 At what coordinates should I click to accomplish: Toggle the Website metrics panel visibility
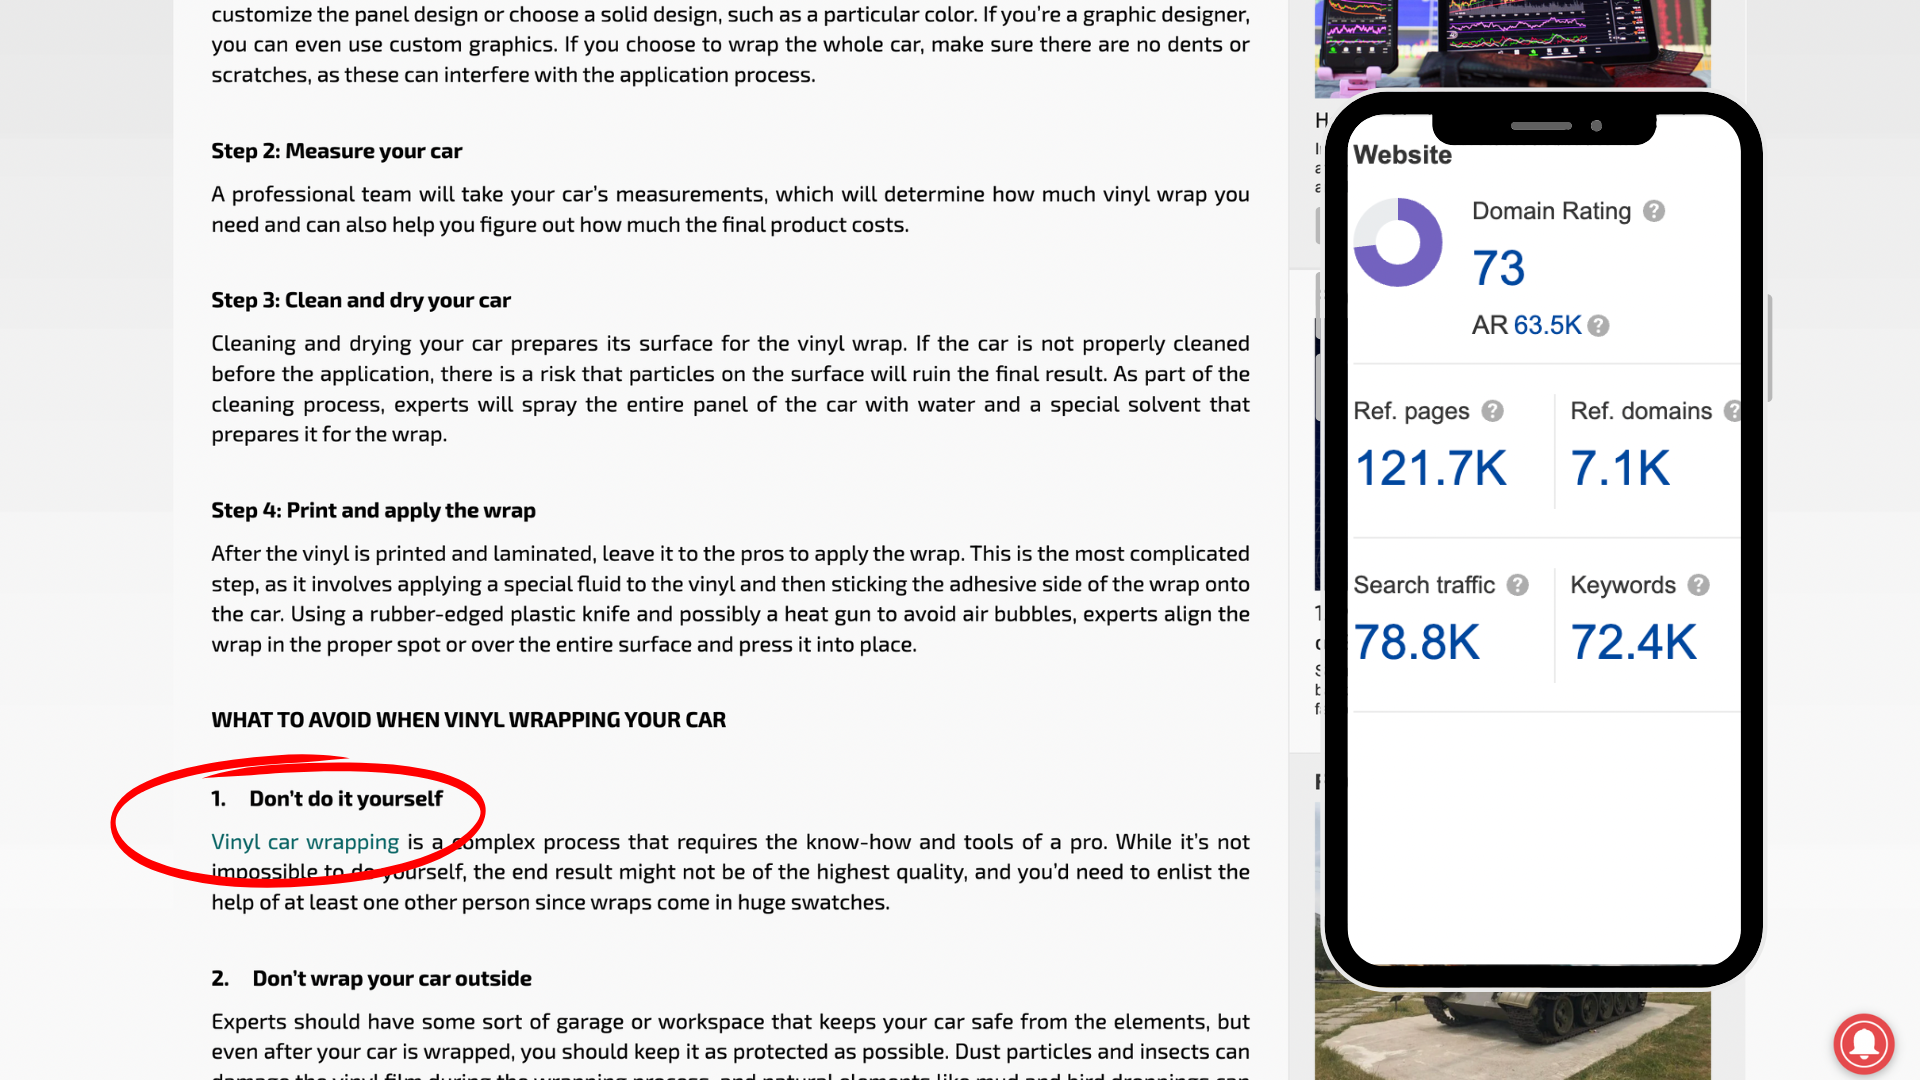[1402, 154]
